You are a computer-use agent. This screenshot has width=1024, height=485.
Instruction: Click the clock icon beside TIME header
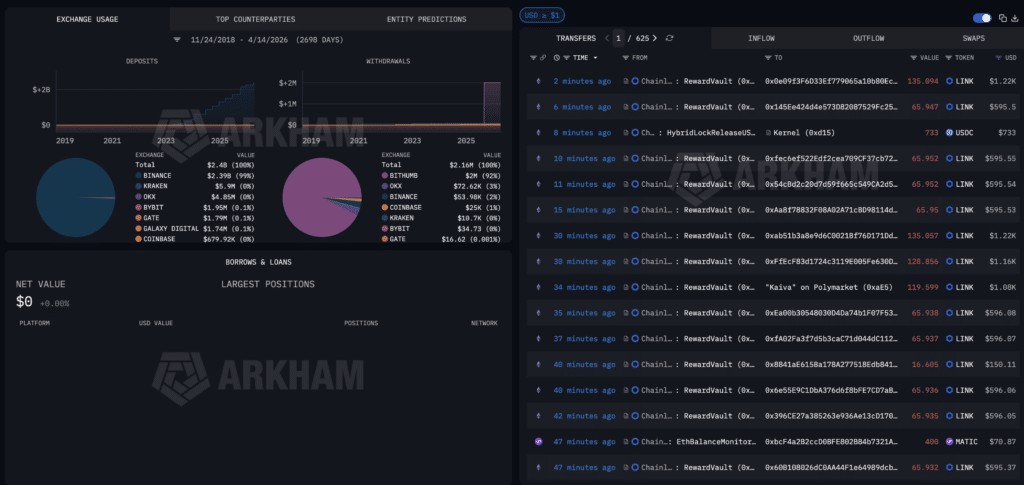556,58
